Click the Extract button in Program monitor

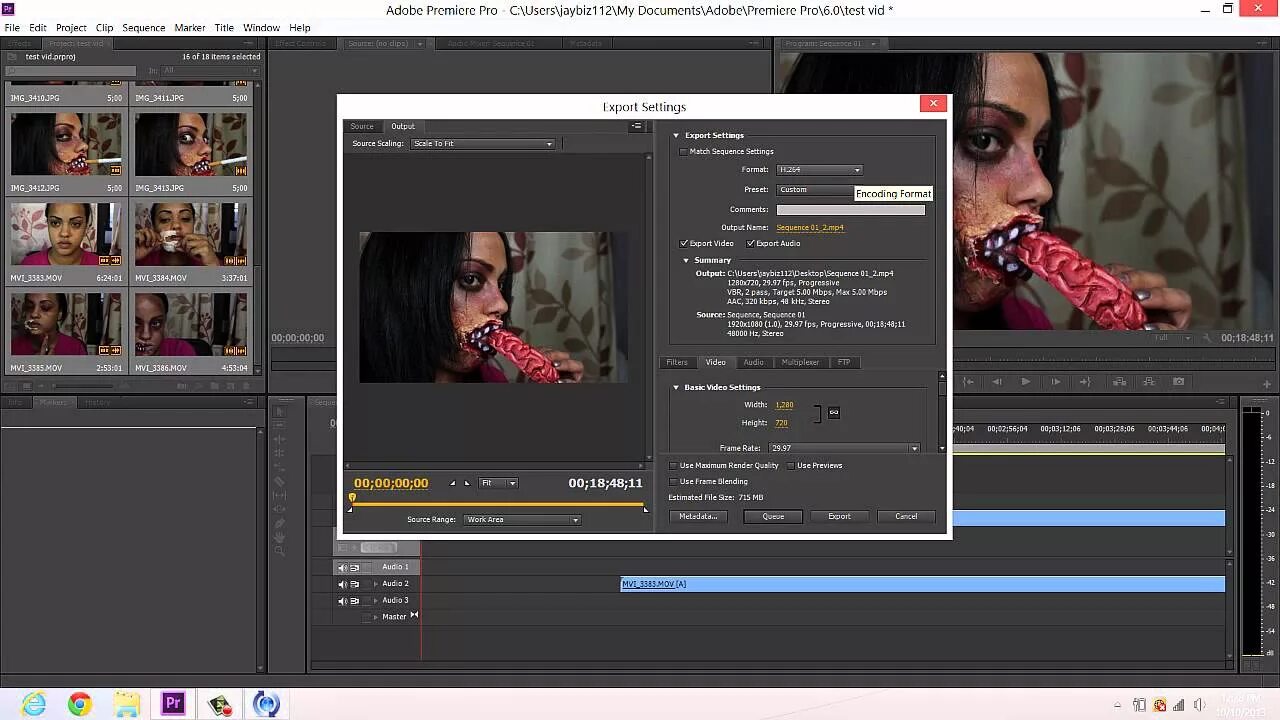[1147, 381]
